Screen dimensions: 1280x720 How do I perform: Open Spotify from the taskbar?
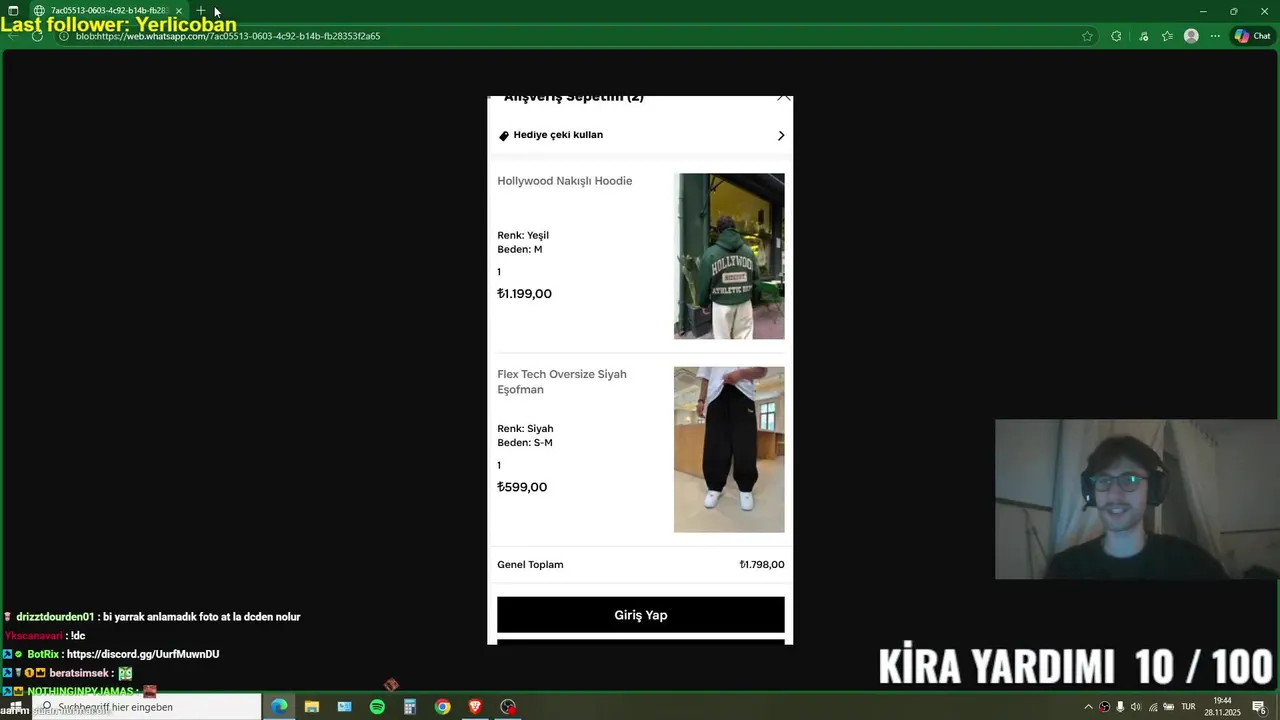377,707
